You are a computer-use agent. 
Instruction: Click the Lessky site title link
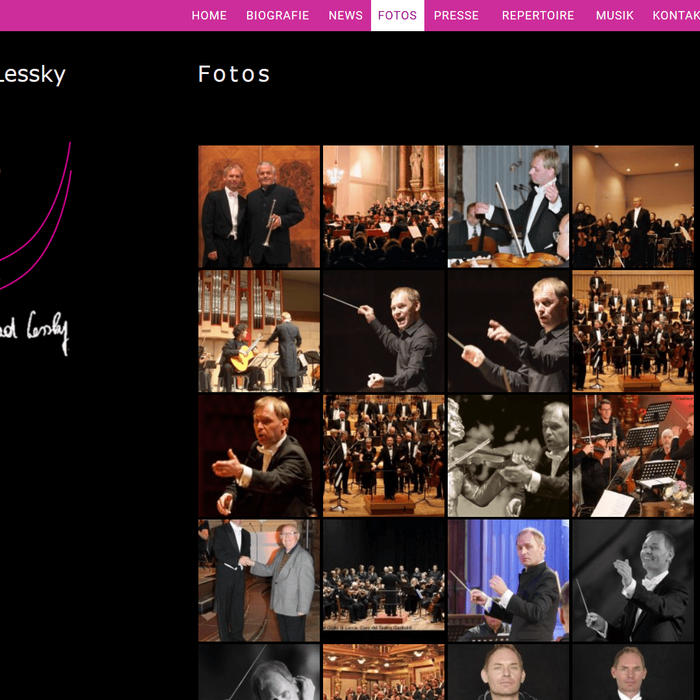(32, 74)
